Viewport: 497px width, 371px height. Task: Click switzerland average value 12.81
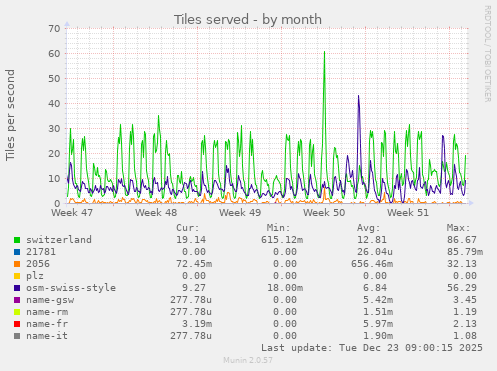[x=372, y=240]
